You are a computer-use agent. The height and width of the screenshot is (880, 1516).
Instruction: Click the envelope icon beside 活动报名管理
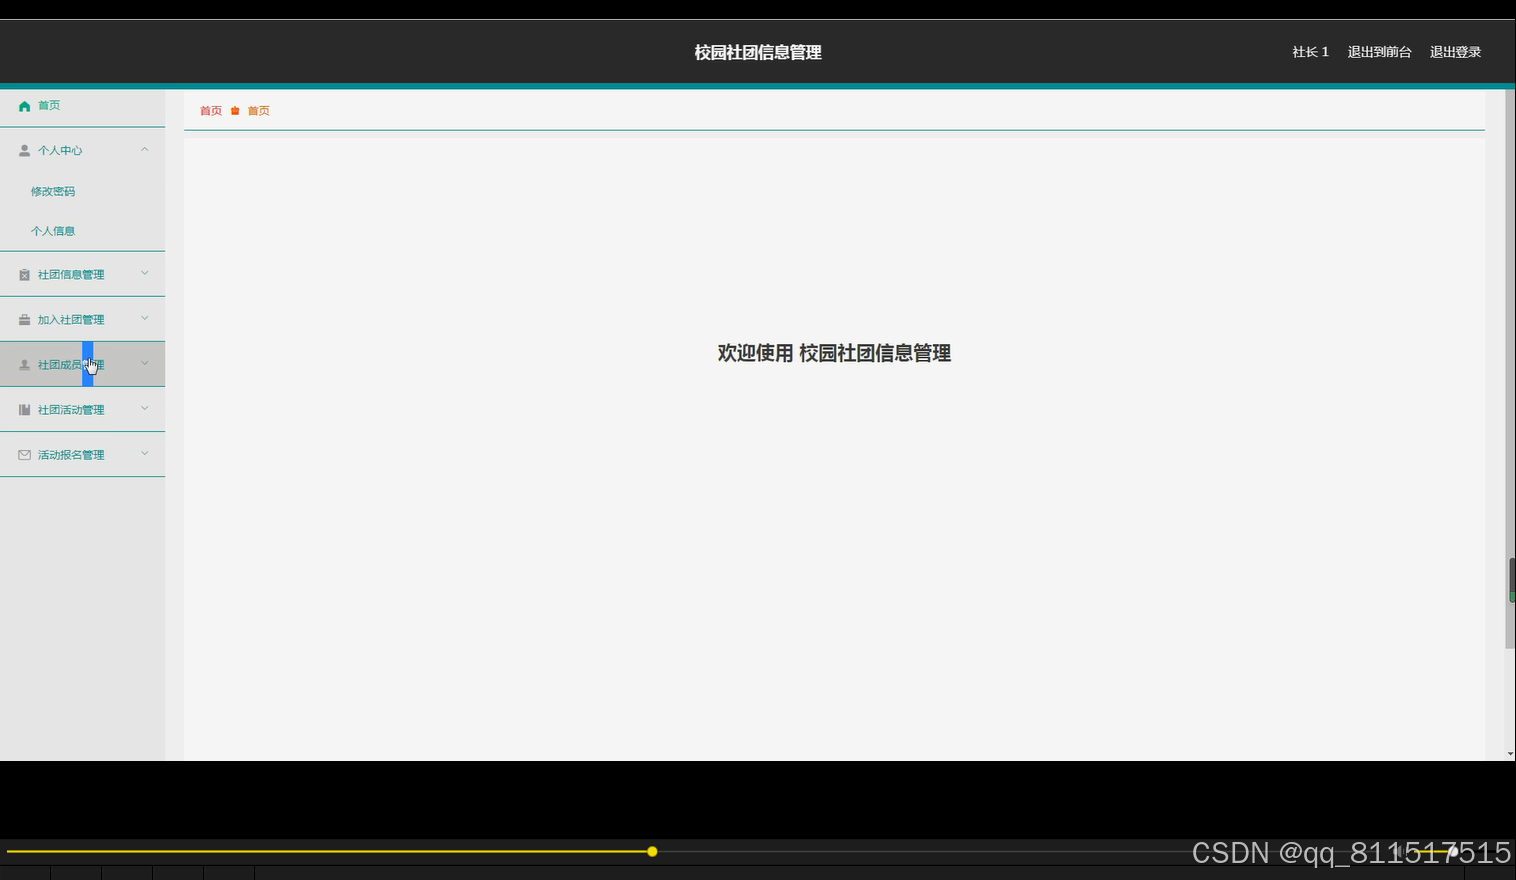pos(24,455)
